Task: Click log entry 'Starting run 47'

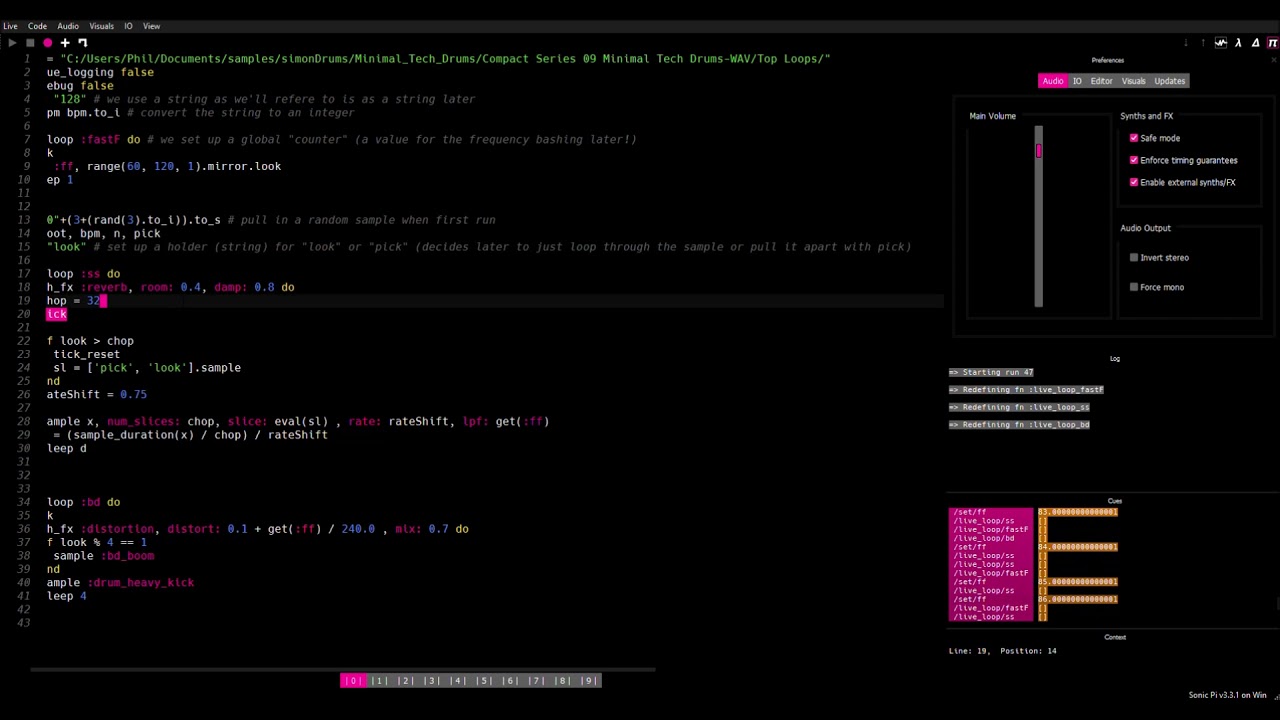Action: click(991, 372)
